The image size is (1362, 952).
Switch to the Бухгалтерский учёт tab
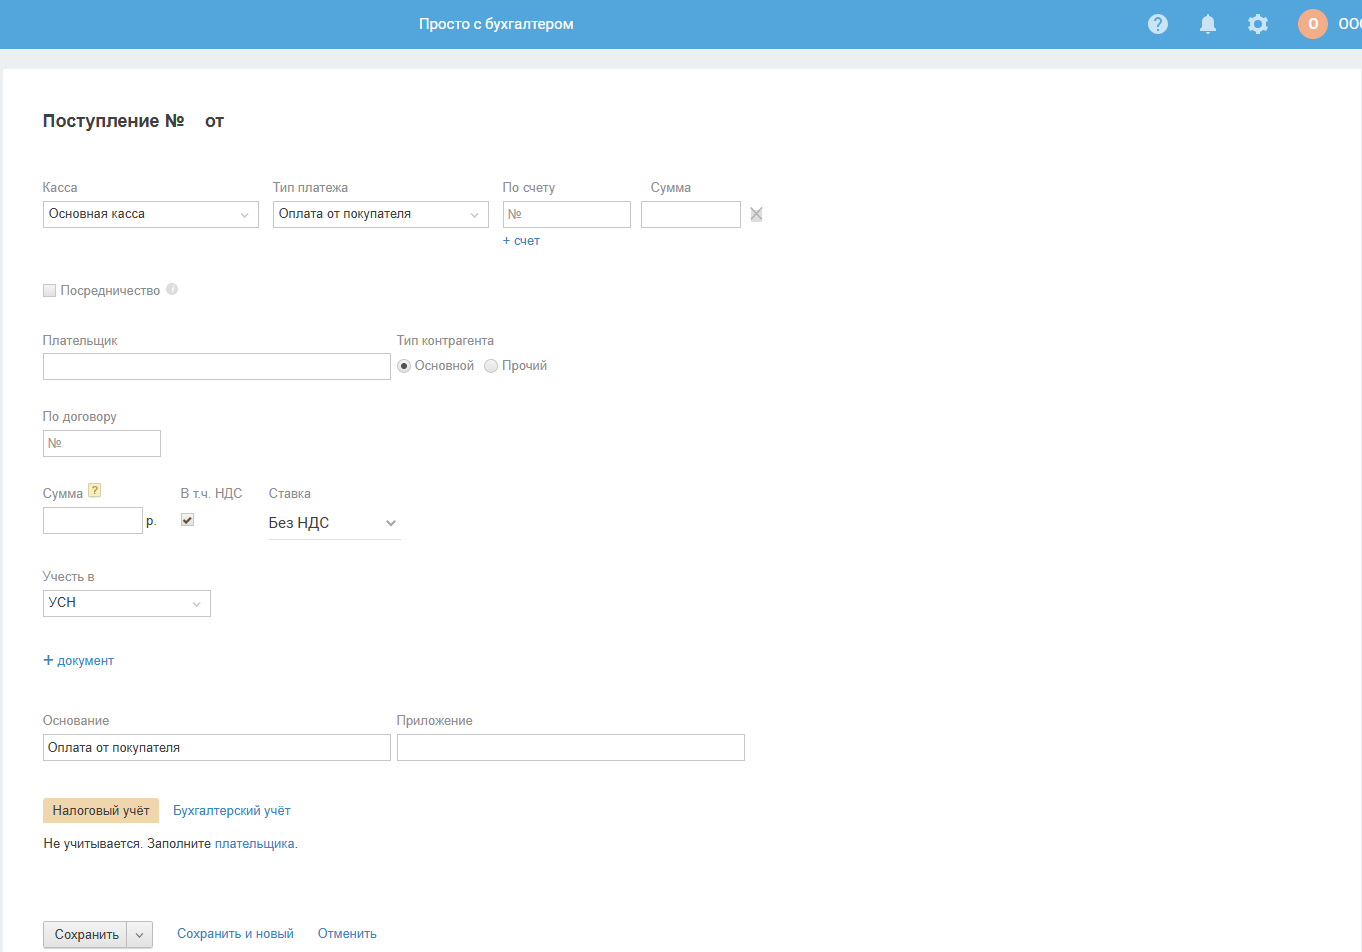[232, 811]
